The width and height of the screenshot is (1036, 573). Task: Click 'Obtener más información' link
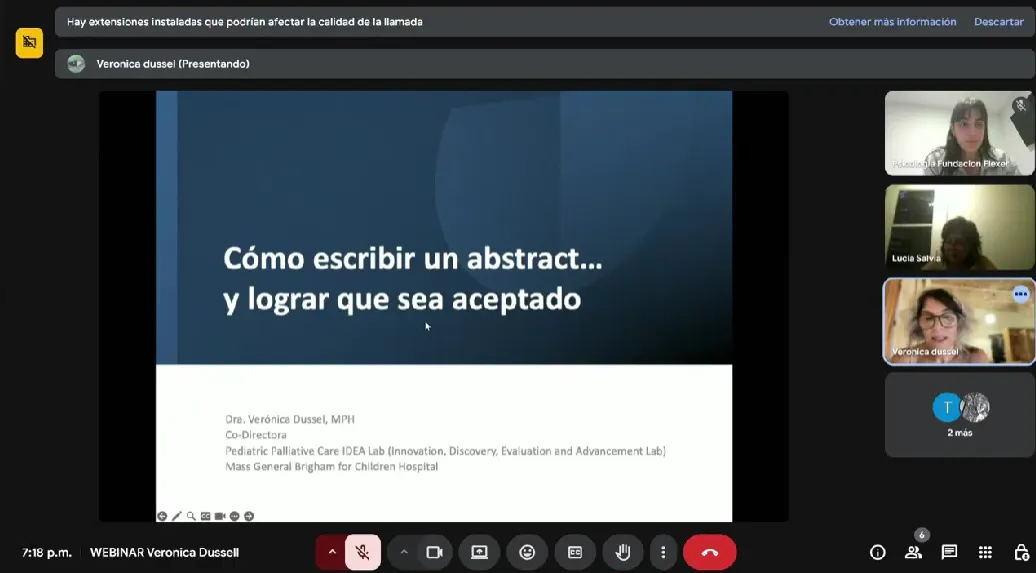893,22
